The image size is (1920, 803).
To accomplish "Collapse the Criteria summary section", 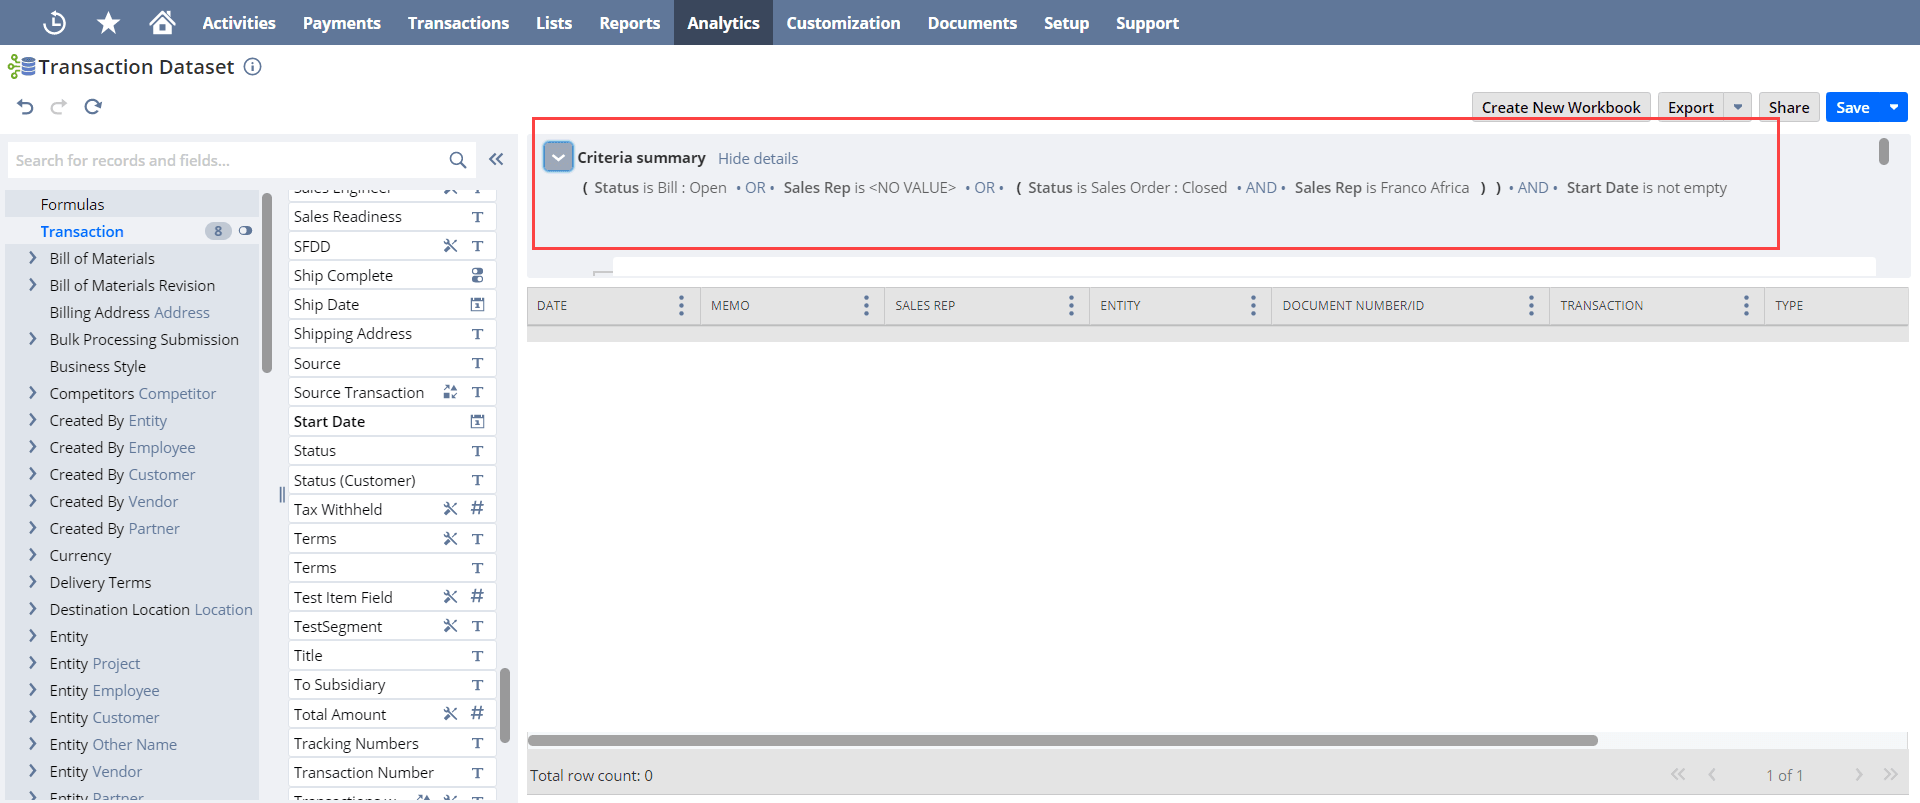I will [558, 157].
